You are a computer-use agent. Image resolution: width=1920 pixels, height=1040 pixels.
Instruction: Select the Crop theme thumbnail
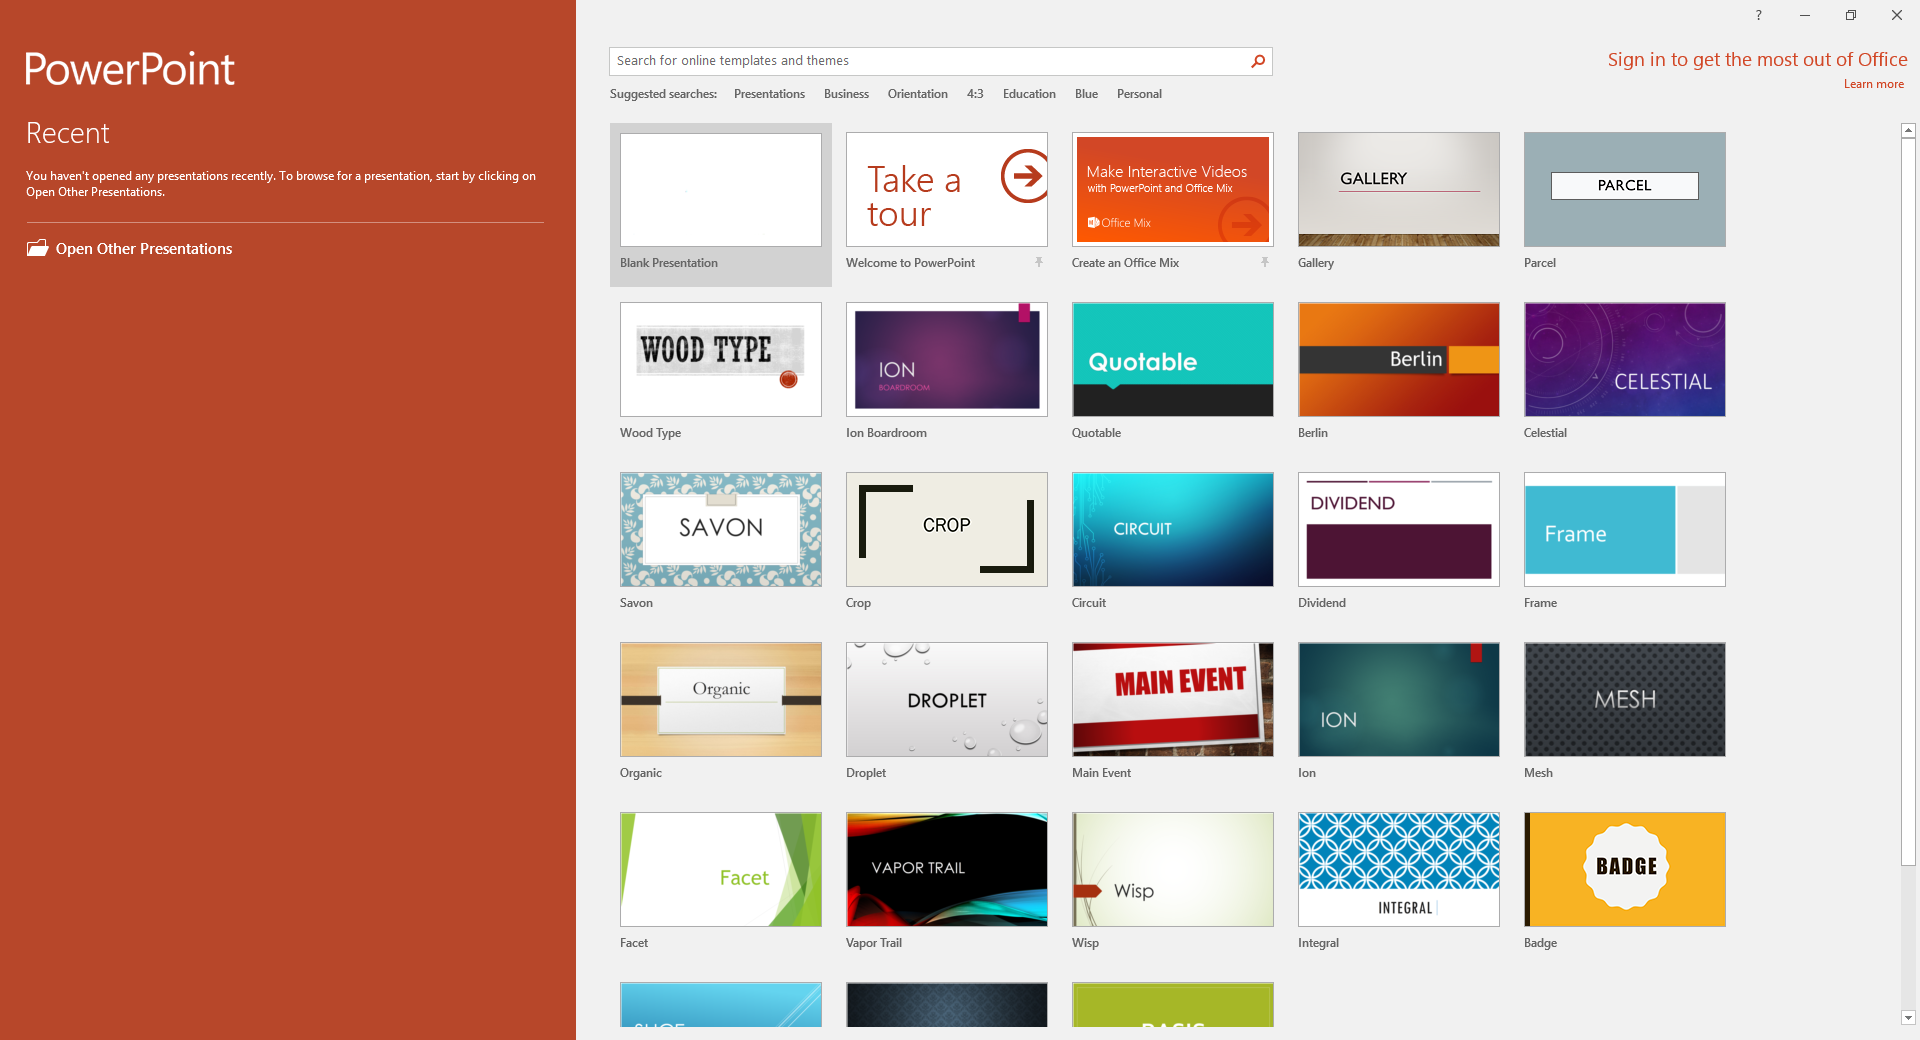click(x=947, y=530)
